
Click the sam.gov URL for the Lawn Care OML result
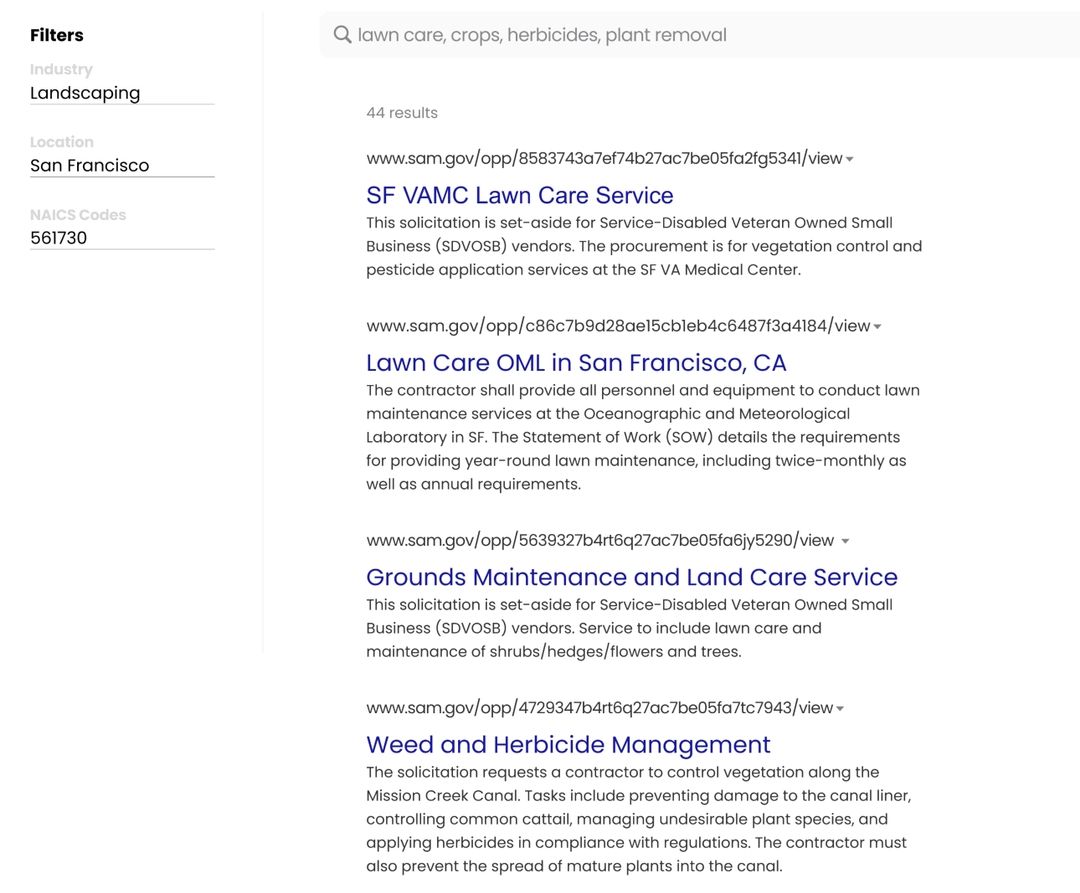click(x=617, y=325)
